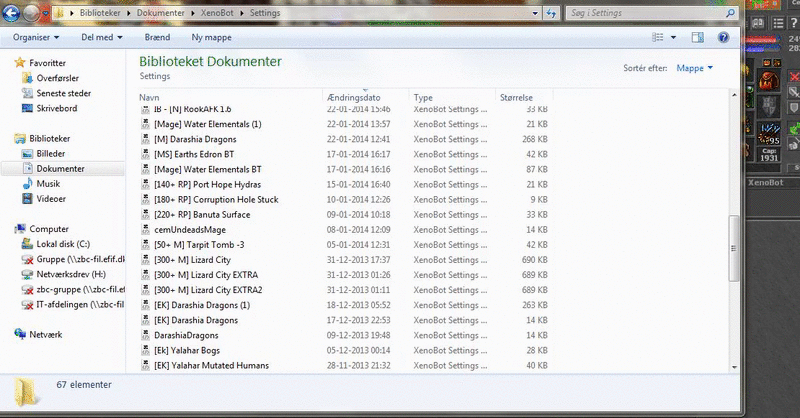Click the Brænd toolbar button
Viewport: 800px width, 418px height.
pos(157,37)
